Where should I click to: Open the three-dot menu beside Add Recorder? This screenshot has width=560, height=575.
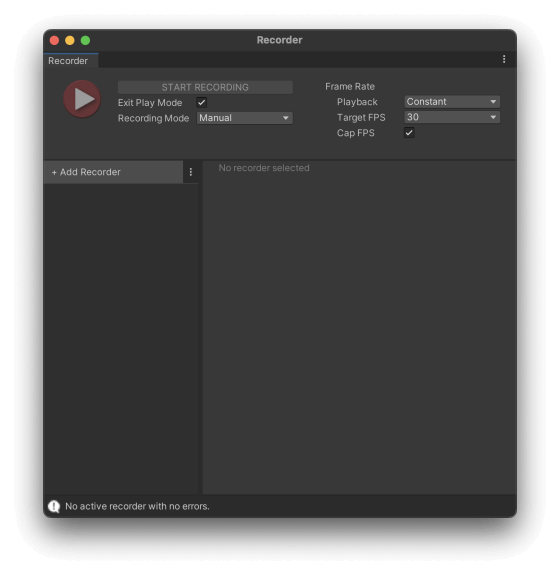tap(191, 172)
